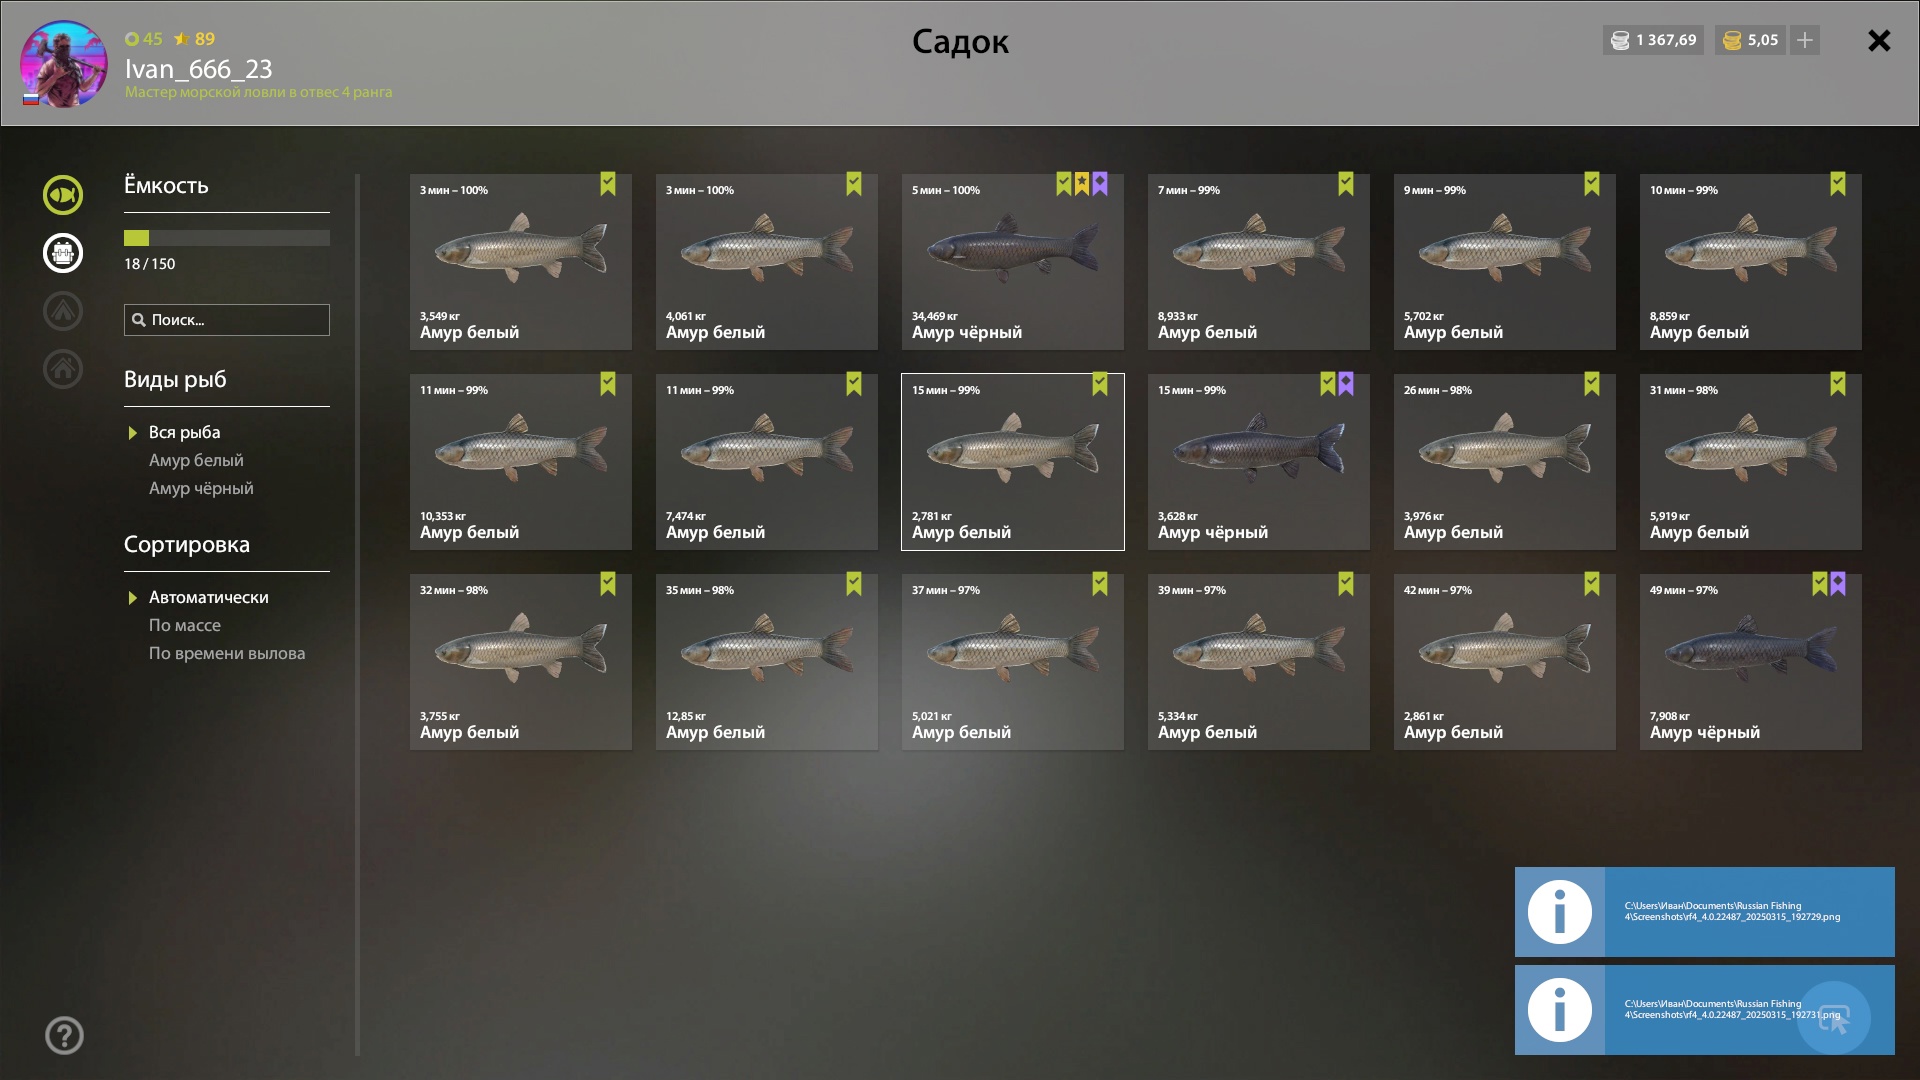1920x1080 pixels.
Task: Select the Автоматически sorting option
Action: (209, 598)
